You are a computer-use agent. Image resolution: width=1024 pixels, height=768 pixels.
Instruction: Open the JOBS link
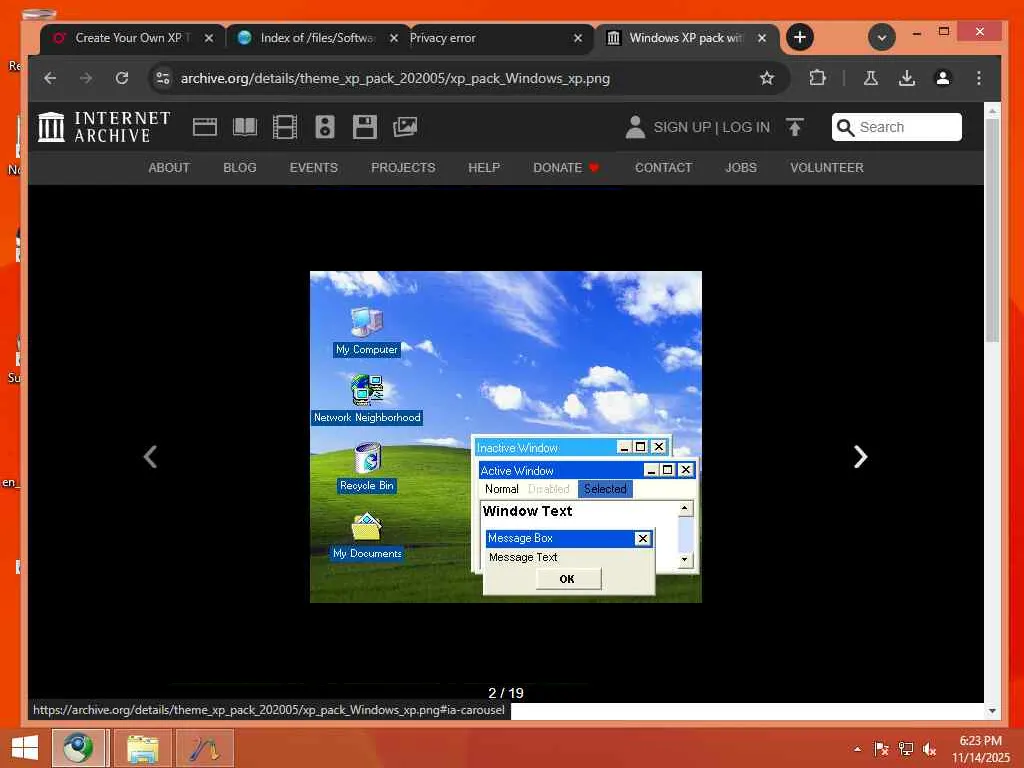pyautogui.click(x=741, y=168)
